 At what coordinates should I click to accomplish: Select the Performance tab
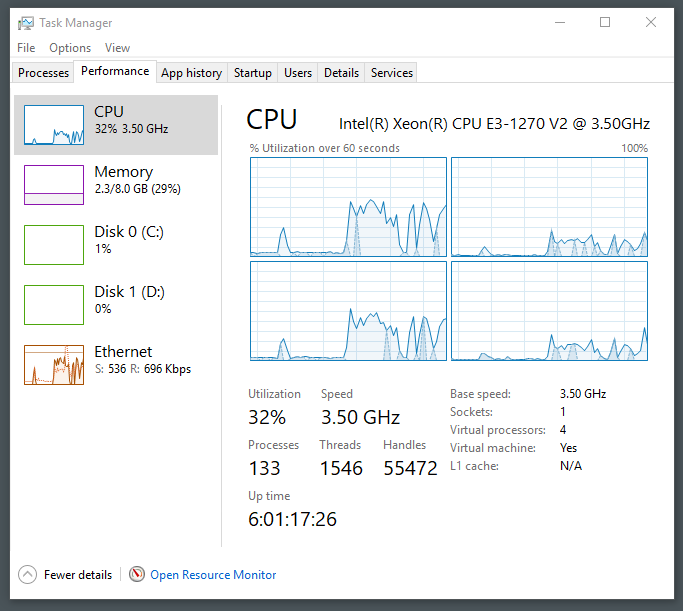[115, 71]
